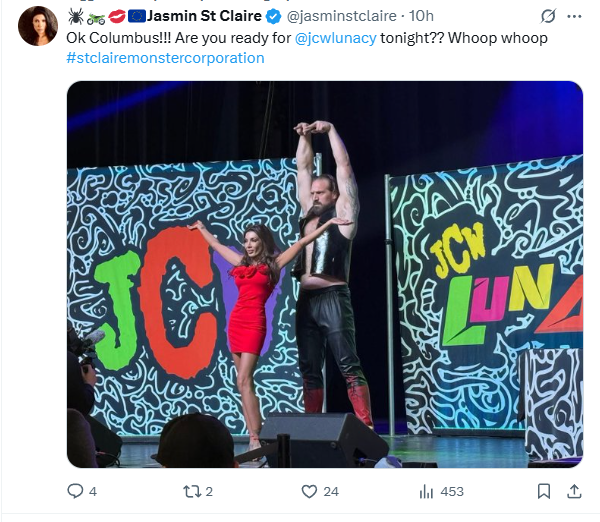Open Jasmin St Claire's profile avatar

click(x=38, y=26)
